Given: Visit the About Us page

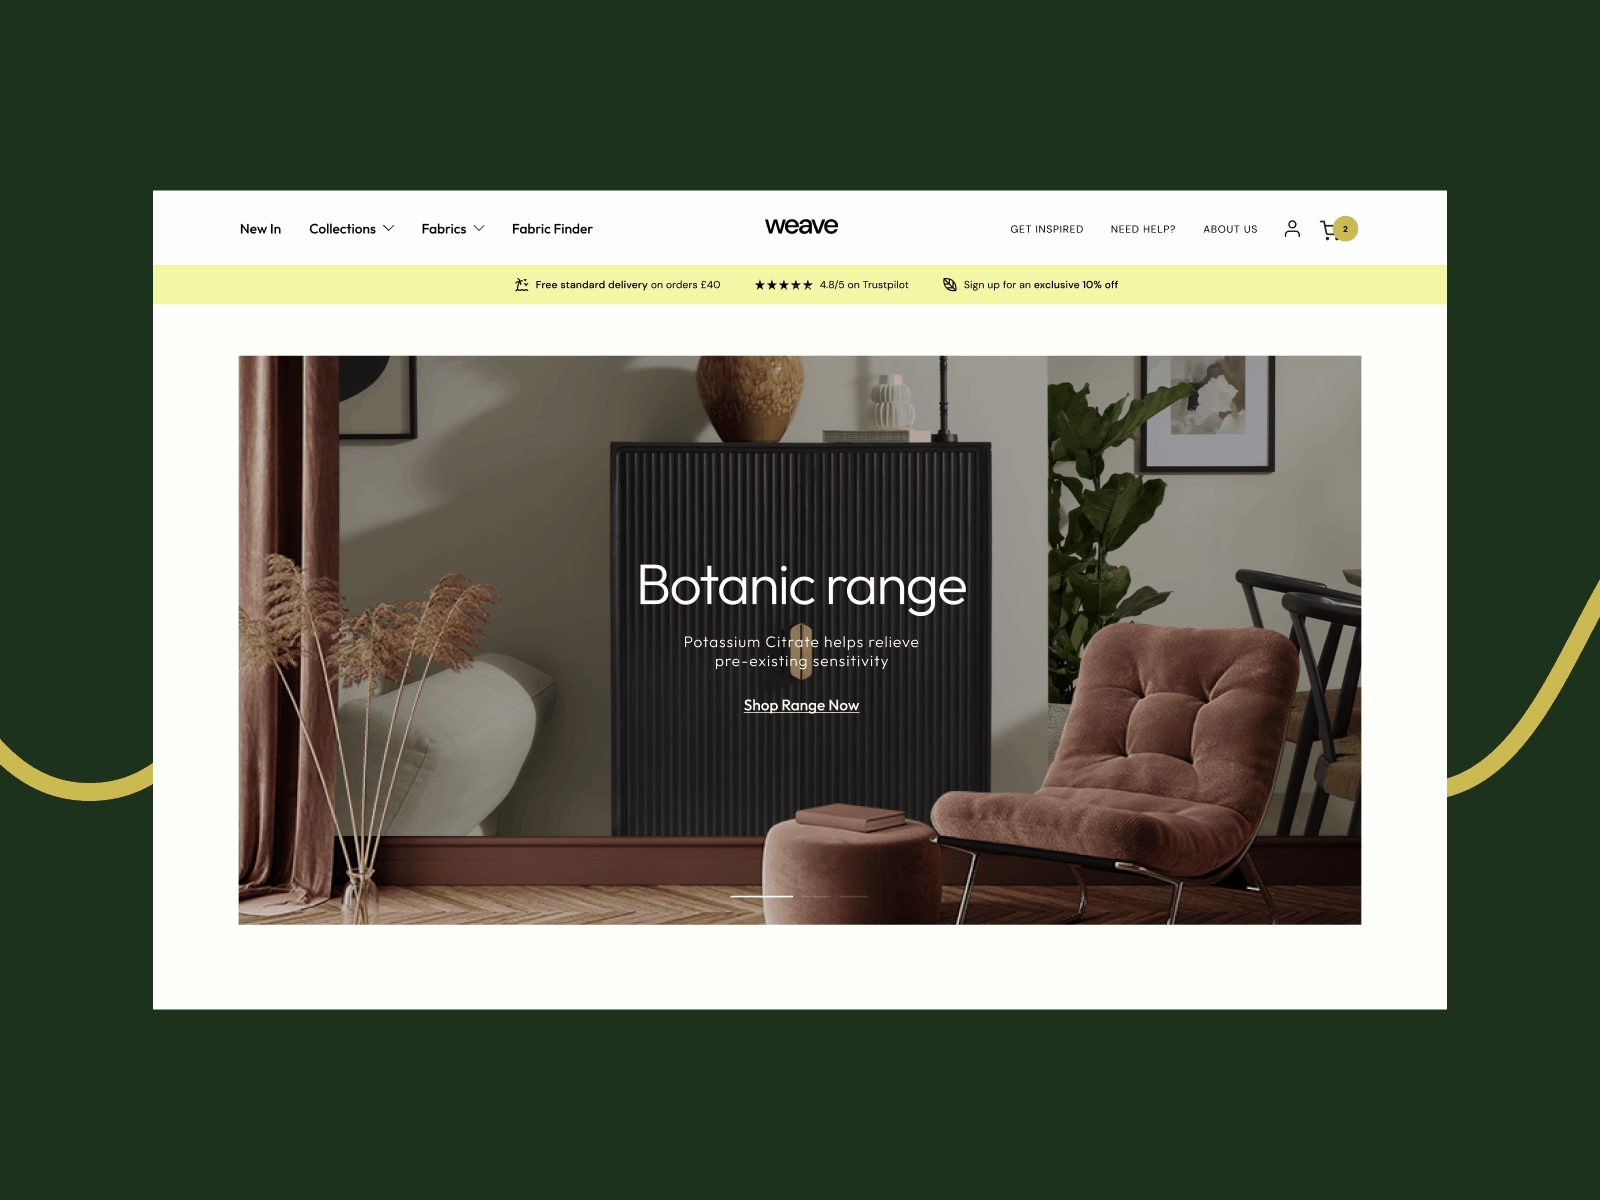Looking at the screenshot, I should click(x=1230, y=230).
